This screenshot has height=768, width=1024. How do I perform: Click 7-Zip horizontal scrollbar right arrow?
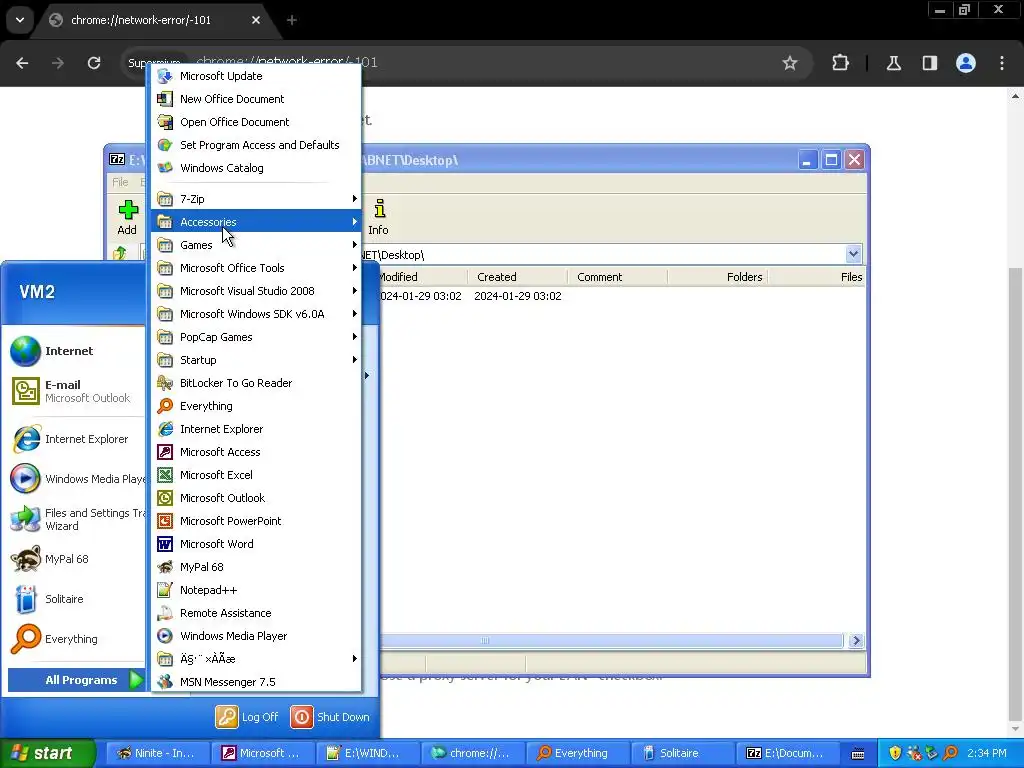click(856, 641)
